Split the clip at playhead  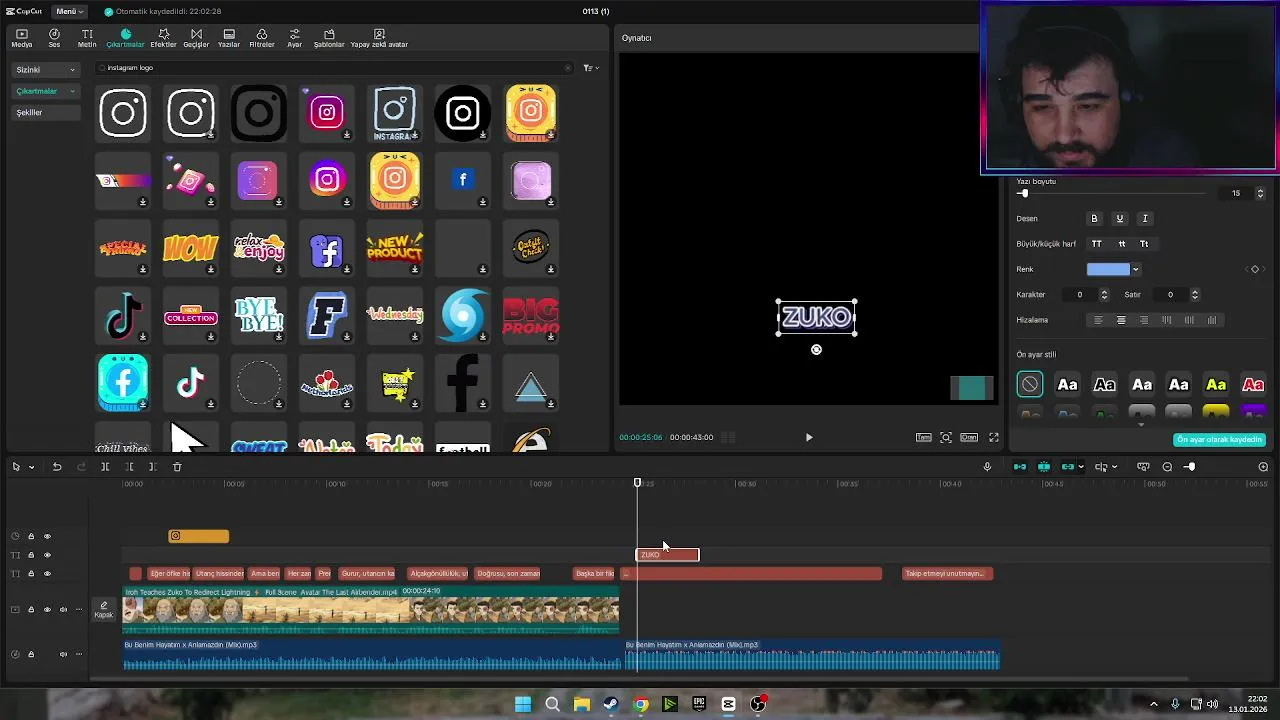click(105, 467)
